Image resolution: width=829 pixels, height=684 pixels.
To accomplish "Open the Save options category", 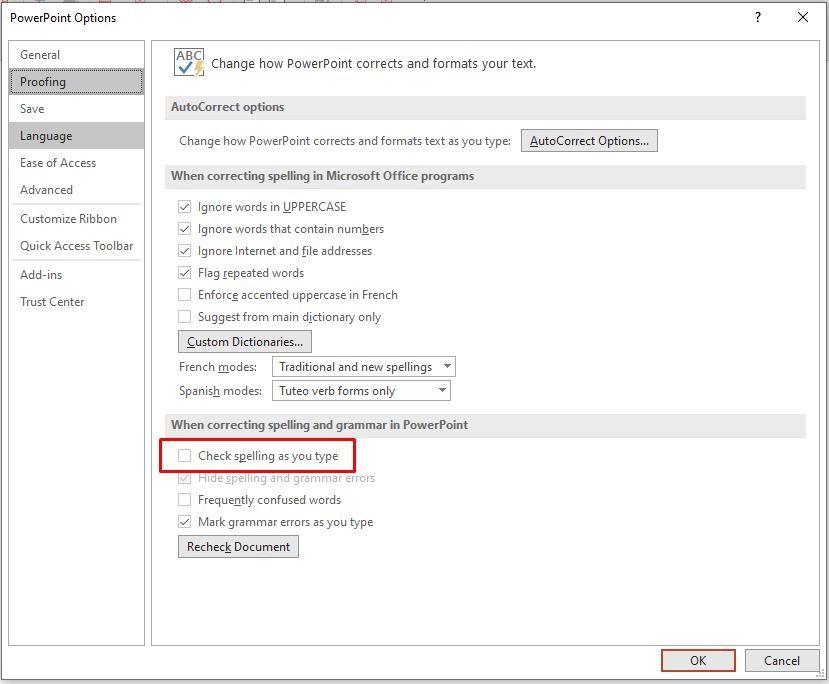I will click(x=76, y=109).
